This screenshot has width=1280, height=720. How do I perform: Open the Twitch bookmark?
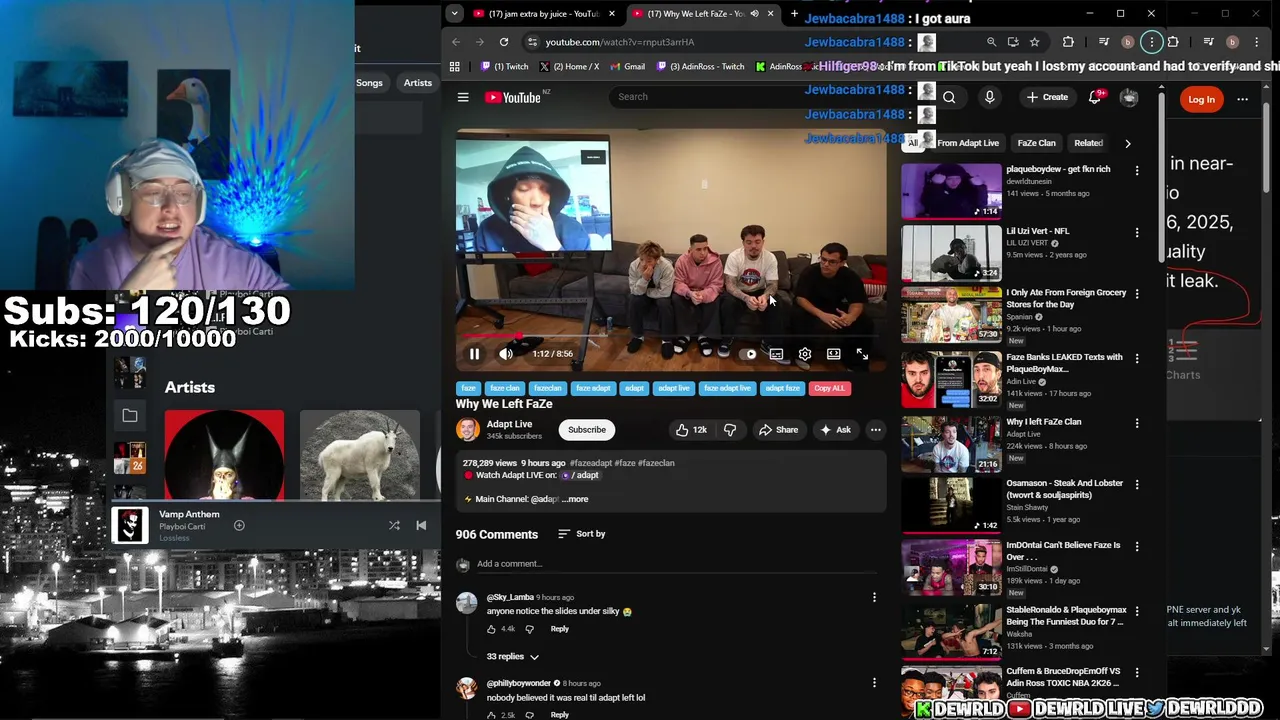(504, 67)
